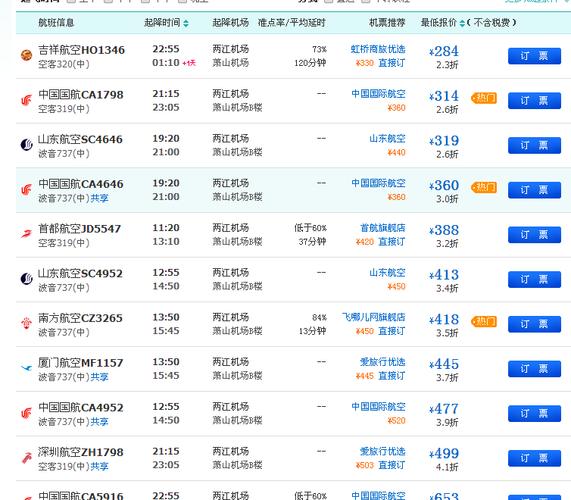
Task: Click the 机票推荐 column header
Action: click(x=387, y=23)
